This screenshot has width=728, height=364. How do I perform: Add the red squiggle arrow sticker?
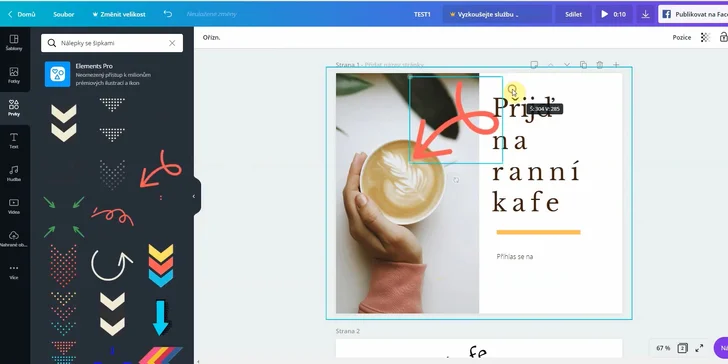[x=112, y=216]
